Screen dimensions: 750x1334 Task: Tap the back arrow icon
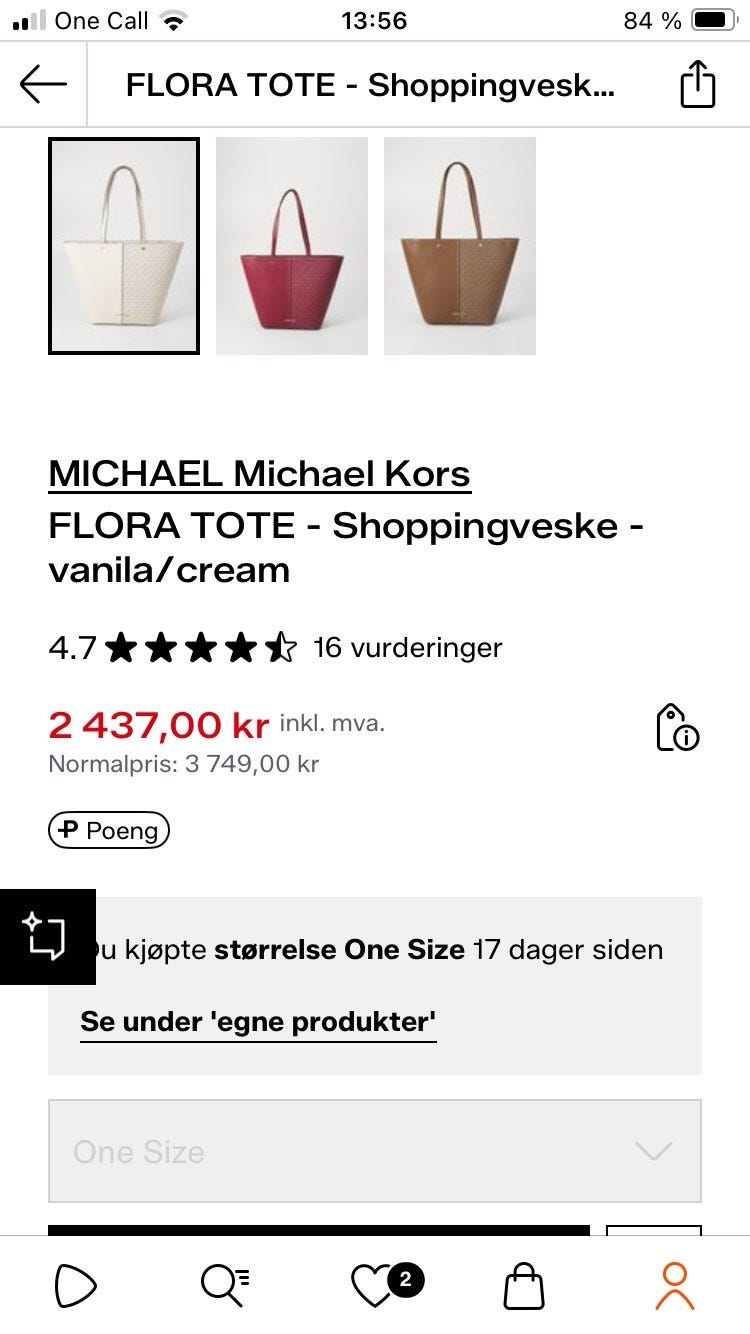pyautogui.click(x=43, y=85)
